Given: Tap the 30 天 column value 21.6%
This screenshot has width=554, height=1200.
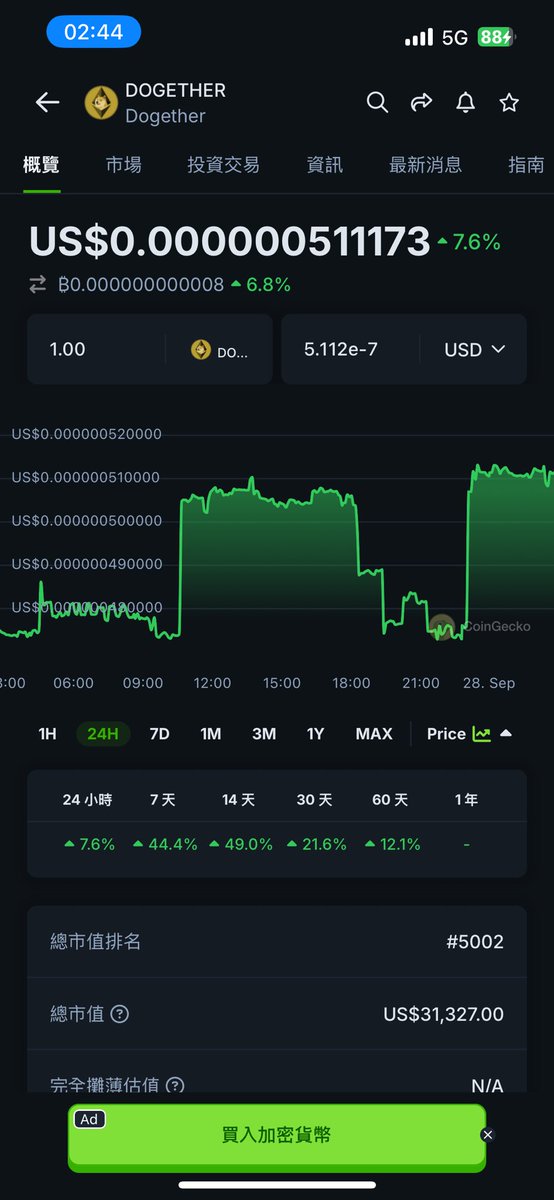Looking at the screenshot, I should (x=317, y=845).
